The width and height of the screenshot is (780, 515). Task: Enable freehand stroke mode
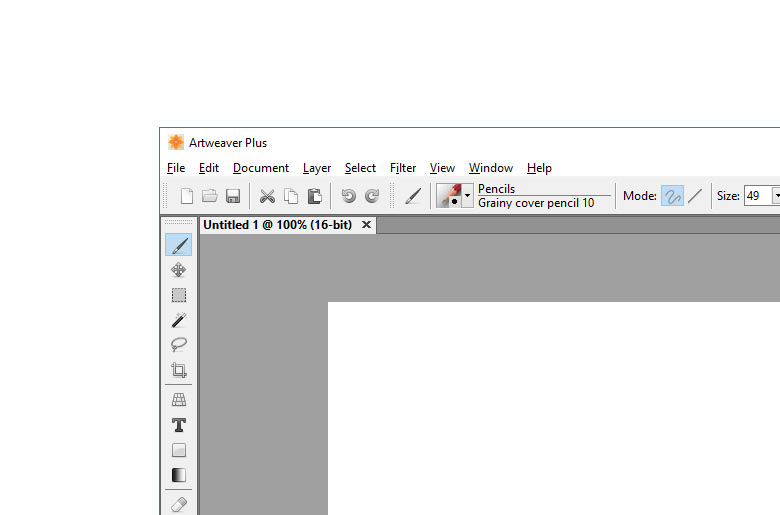coord(672,196)
